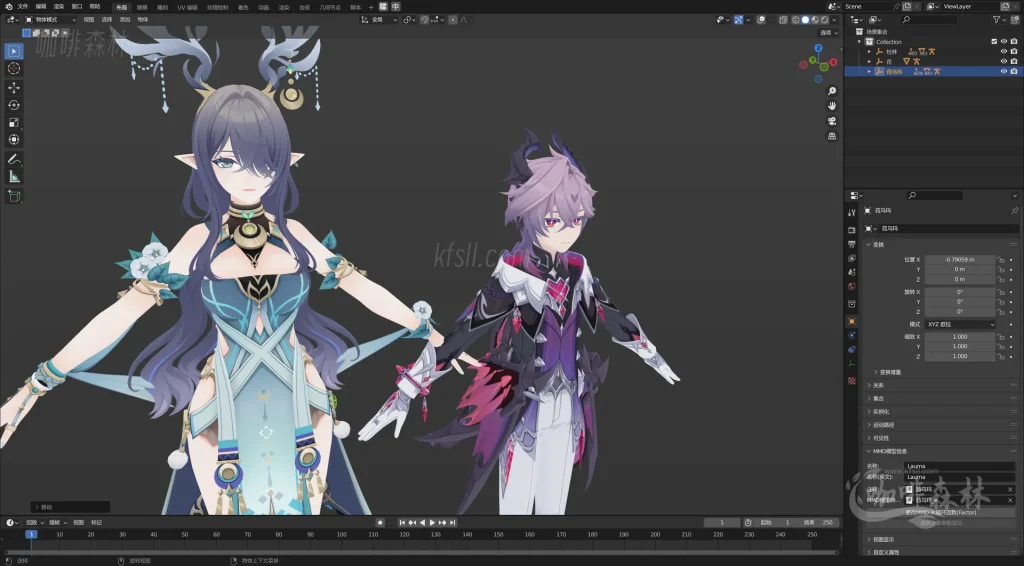1024x566 pixels.
Task: Click the Outliner filter funnel icon
Action: 997,20
